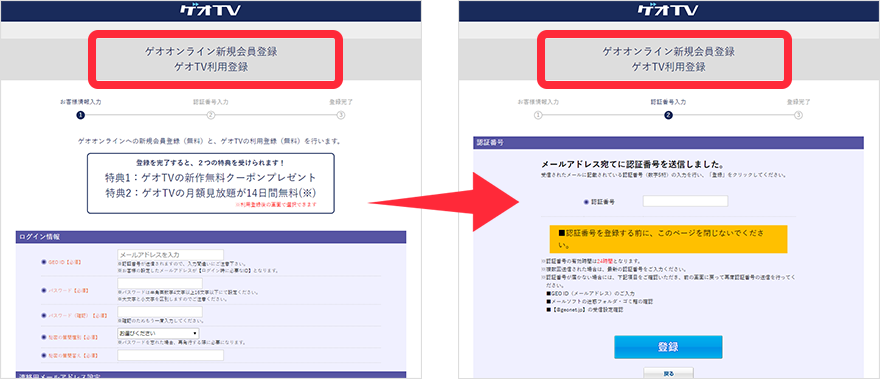
Task: Select step circle 1 on the left page
Action: [x=80, y=115]
